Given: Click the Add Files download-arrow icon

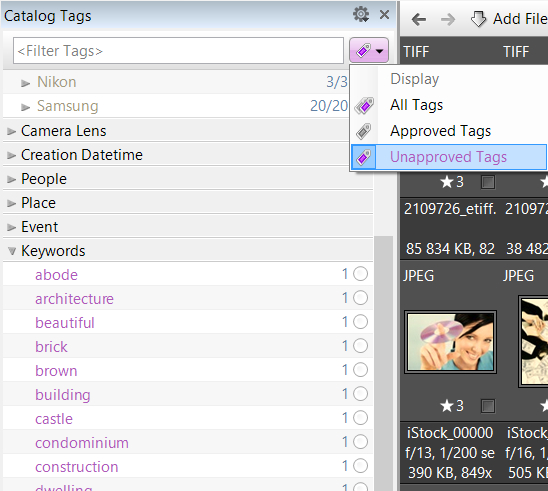Looking at the screenshot, I should click(x=478, y=19).
